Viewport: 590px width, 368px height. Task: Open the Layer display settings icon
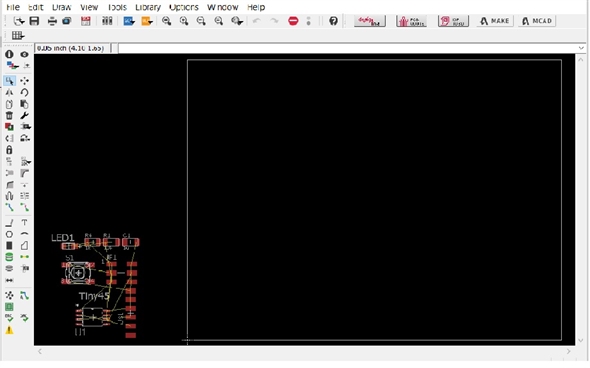(12, 66)
